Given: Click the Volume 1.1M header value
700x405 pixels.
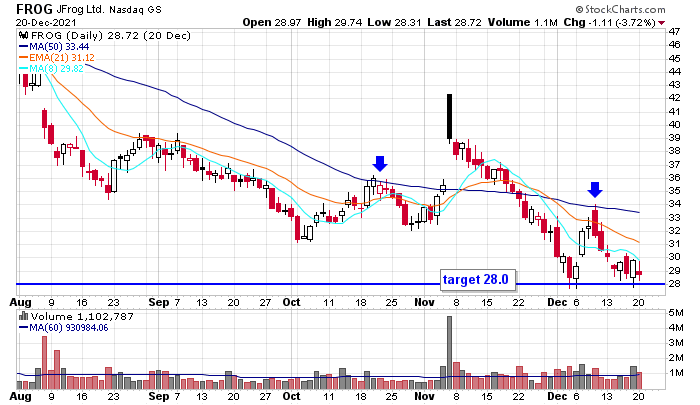Looking at the screenshot, I should (x=523, y=22).
